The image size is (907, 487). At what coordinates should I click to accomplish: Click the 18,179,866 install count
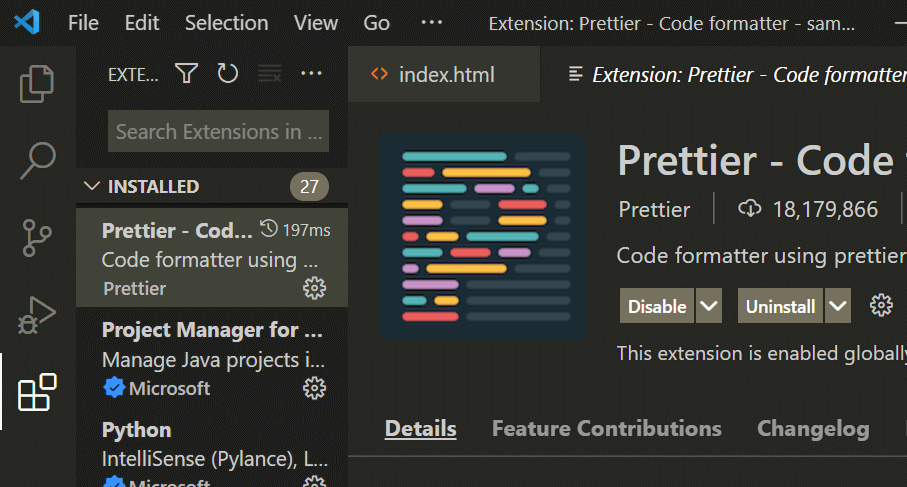click(x=825, y=209)
